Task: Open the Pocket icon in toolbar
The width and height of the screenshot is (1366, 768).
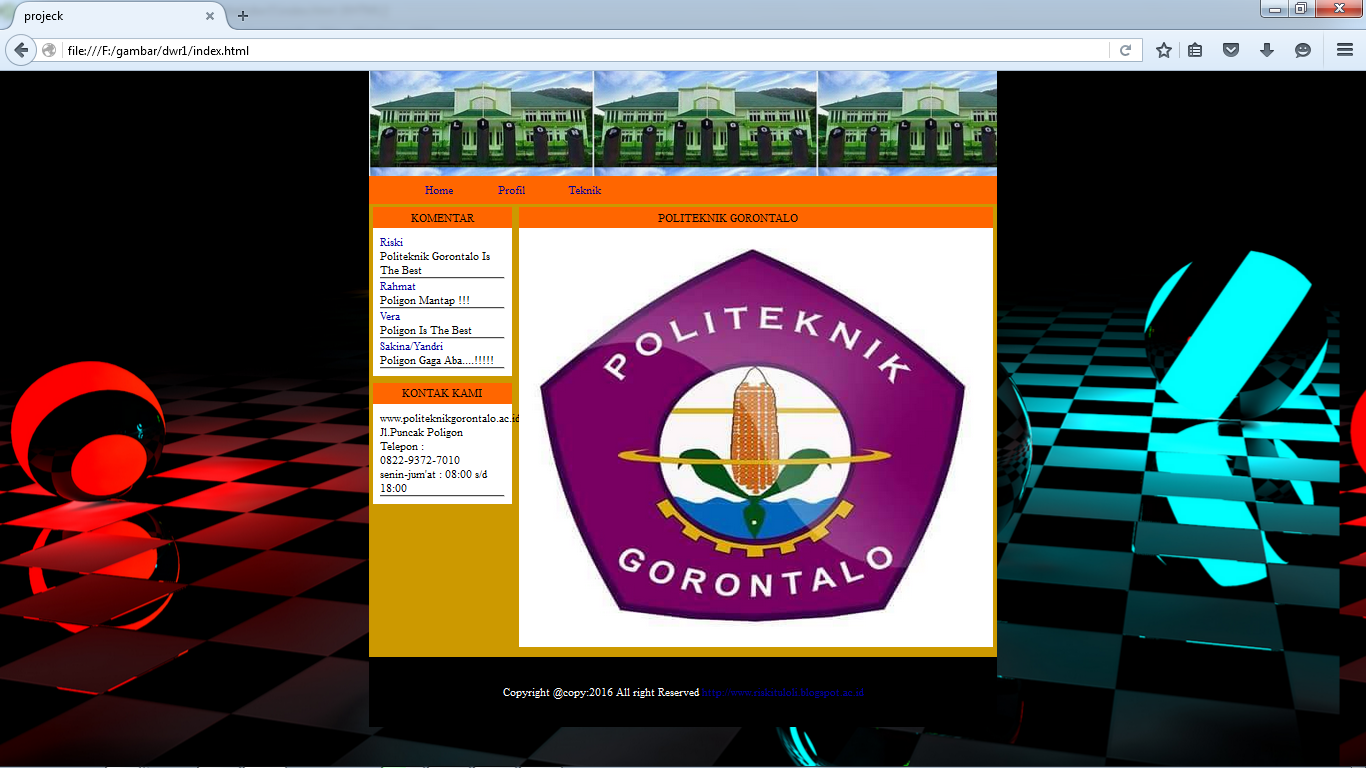Action: (1231, 50)
